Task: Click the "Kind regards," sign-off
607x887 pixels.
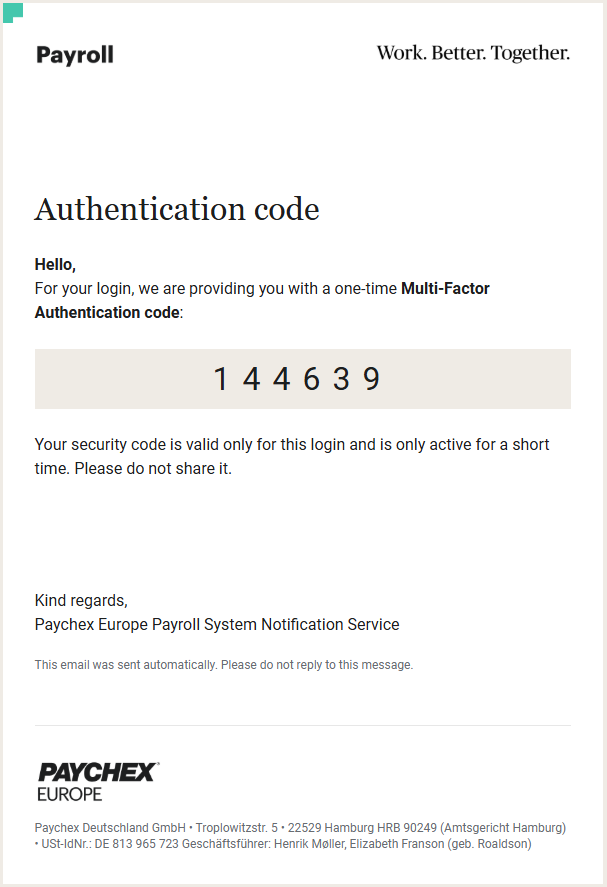Action: tap(81, 601)
